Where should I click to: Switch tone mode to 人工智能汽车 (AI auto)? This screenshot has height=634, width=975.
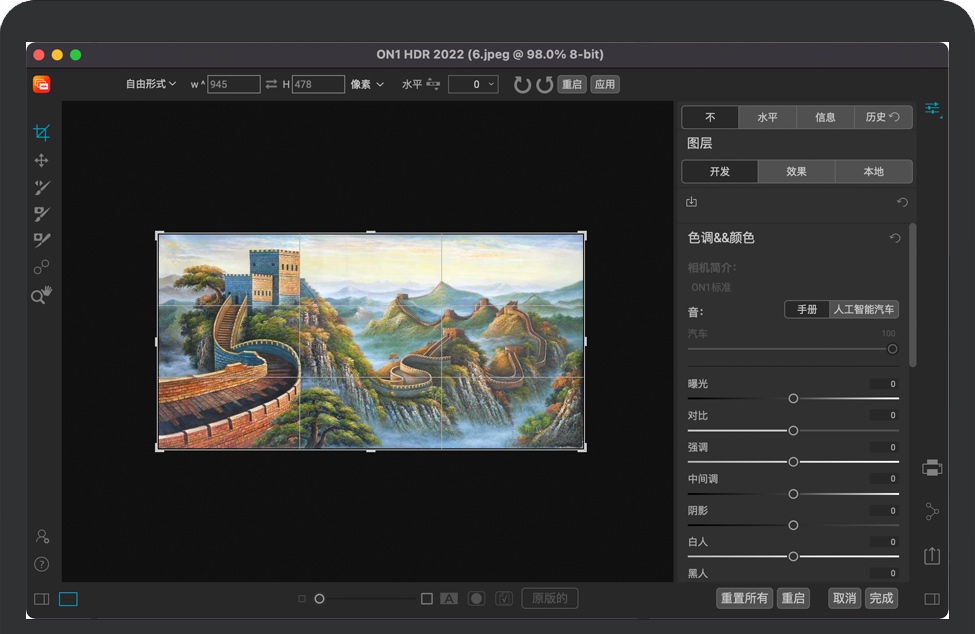864,310
